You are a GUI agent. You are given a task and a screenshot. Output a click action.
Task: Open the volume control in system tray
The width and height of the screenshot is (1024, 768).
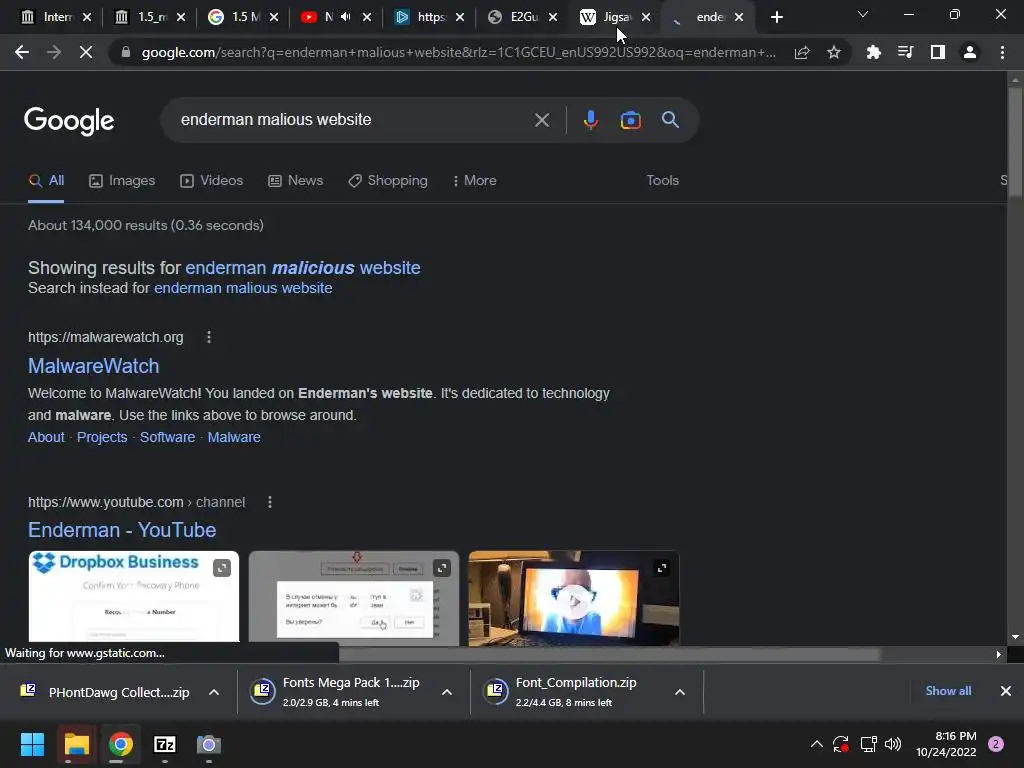point(893,744)
